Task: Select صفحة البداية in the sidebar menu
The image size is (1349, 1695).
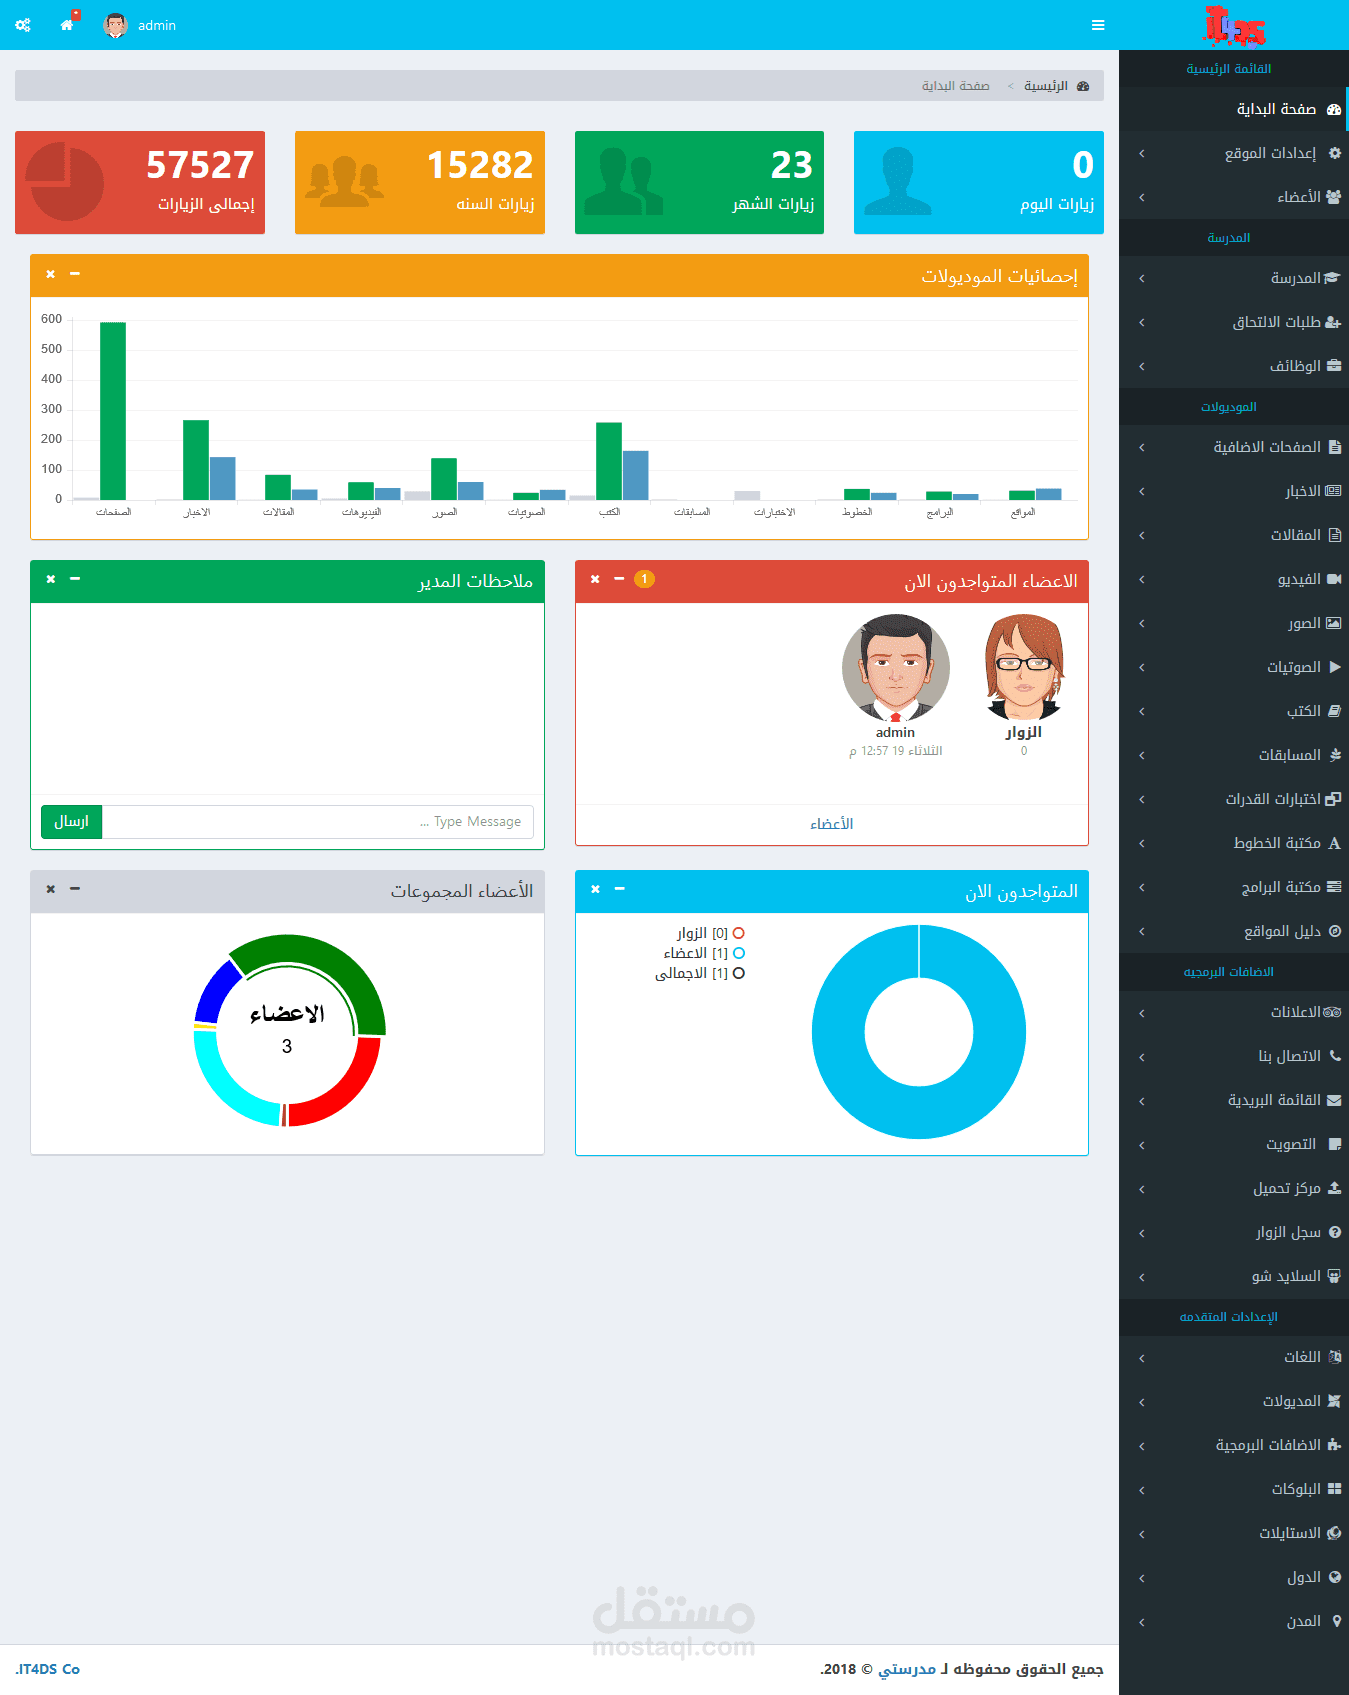Action: pyautogui.click(x=1234, y=109)
